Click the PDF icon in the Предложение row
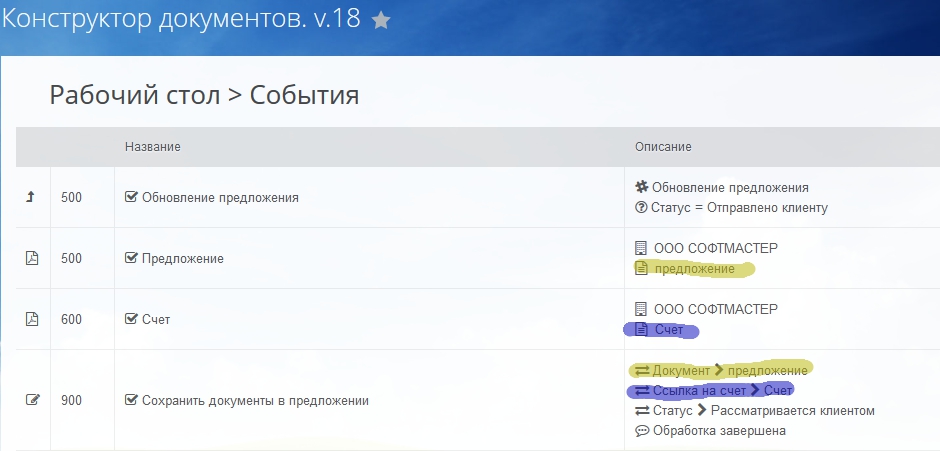Image resolution: width=940 pixels, height=451 pixels. pyautogui.click(x=31, y=258)
